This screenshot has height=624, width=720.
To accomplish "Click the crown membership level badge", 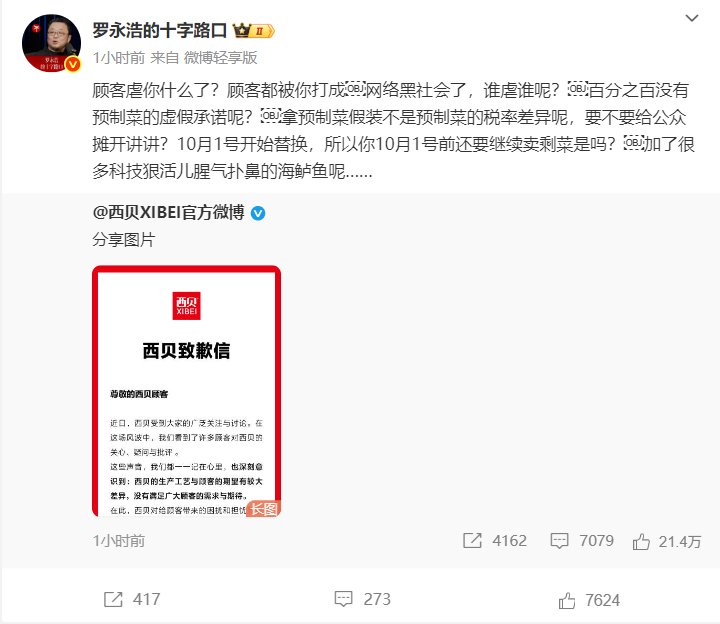I will (x=253, y=31).
